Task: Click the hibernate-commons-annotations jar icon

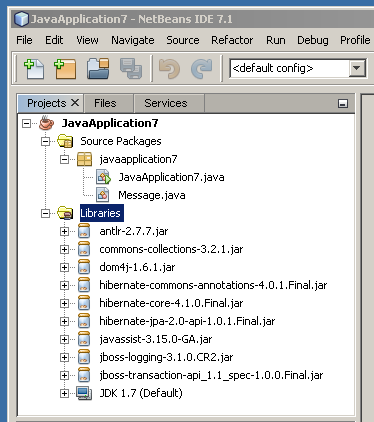Action: point(84,285)
